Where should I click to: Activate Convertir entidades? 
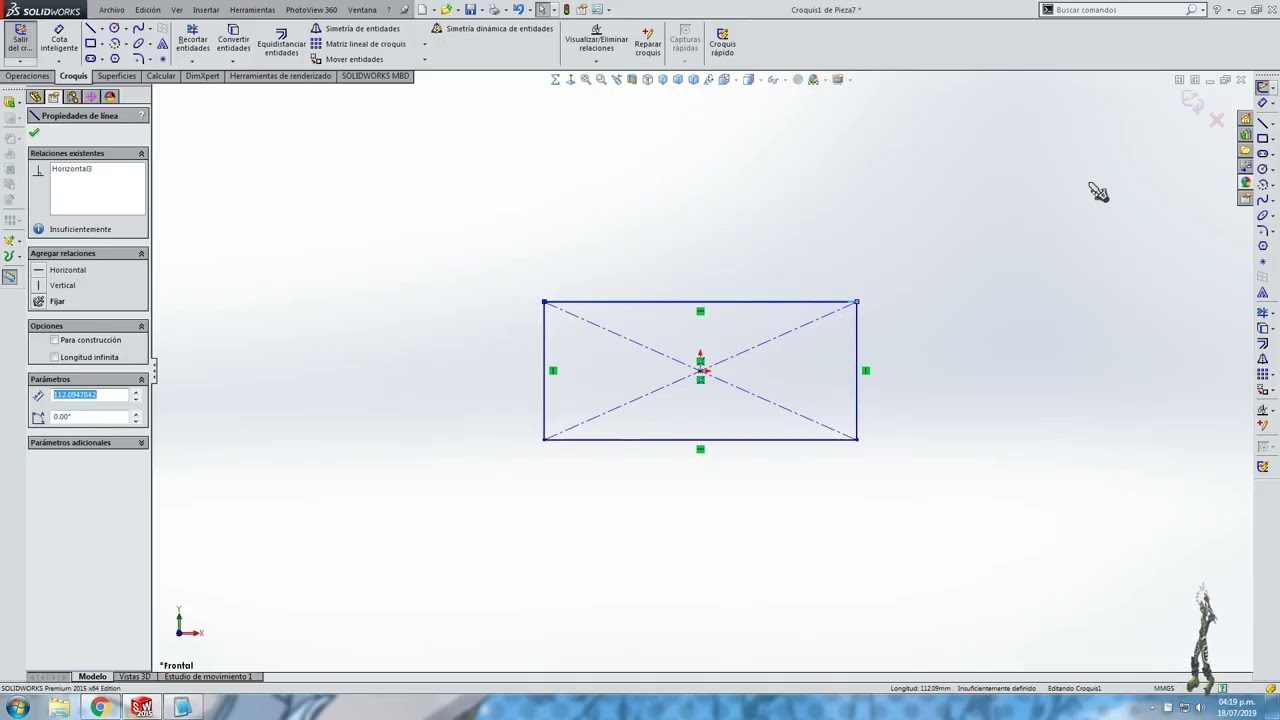pyautogui.click(x=233, y=38)
